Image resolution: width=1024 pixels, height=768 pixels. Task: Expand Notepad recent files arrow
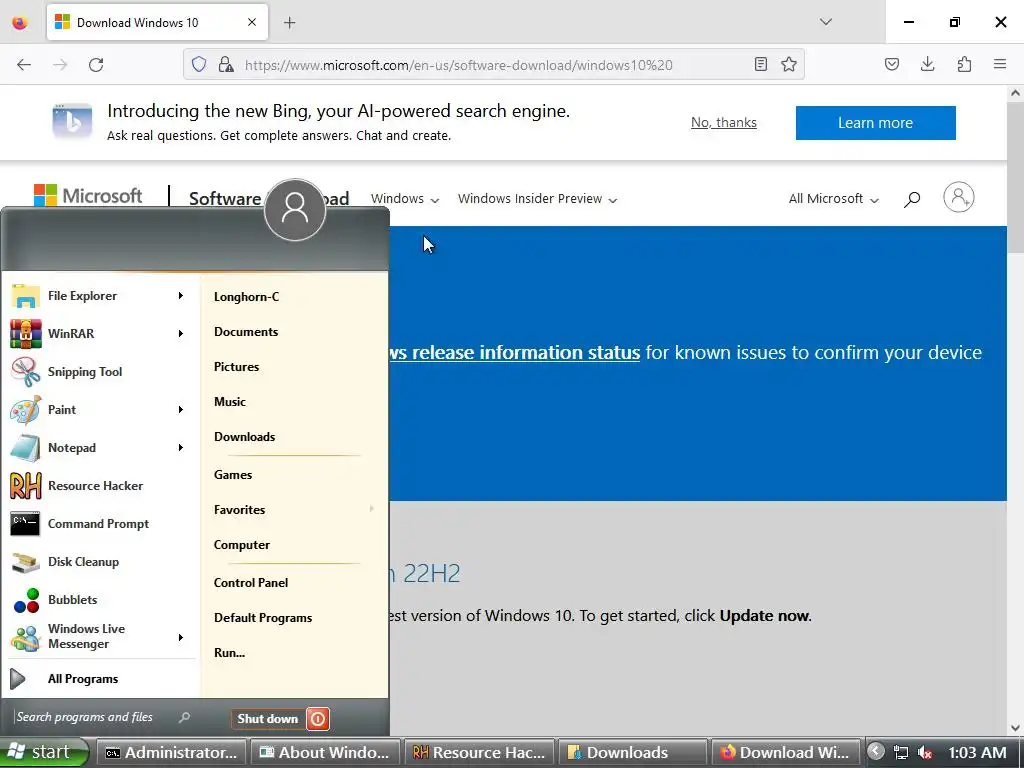181,448
